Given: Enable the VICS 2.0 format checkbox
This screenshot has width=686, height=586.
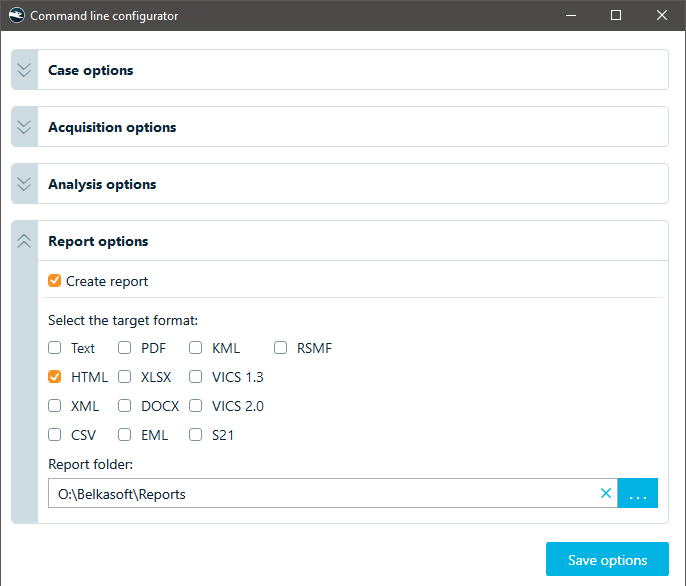Looking at the screenshot, I should tap(196, 406).
